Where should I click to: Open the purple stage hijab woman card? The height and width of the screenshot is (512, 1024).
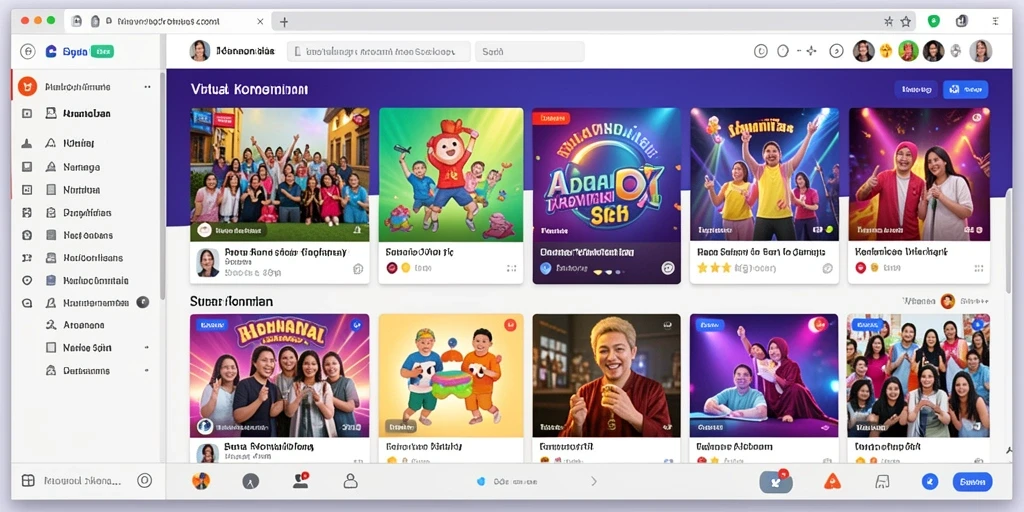pyautogui.click(x=765, y=376)
